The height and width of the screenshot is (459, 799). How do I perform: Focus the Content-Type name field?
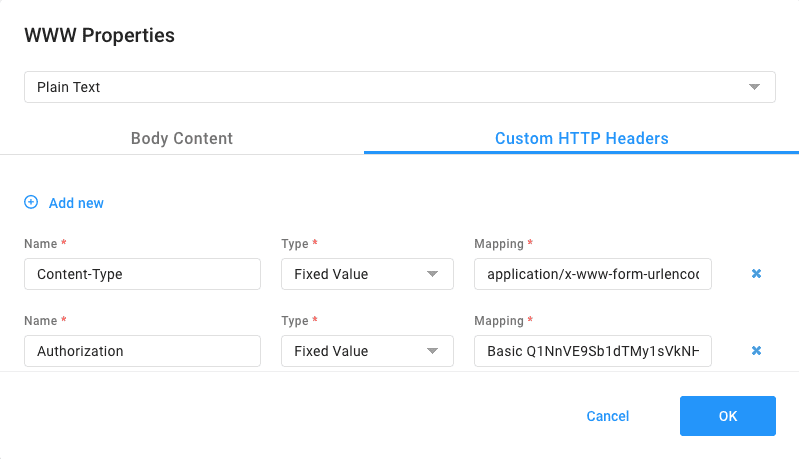142,274
